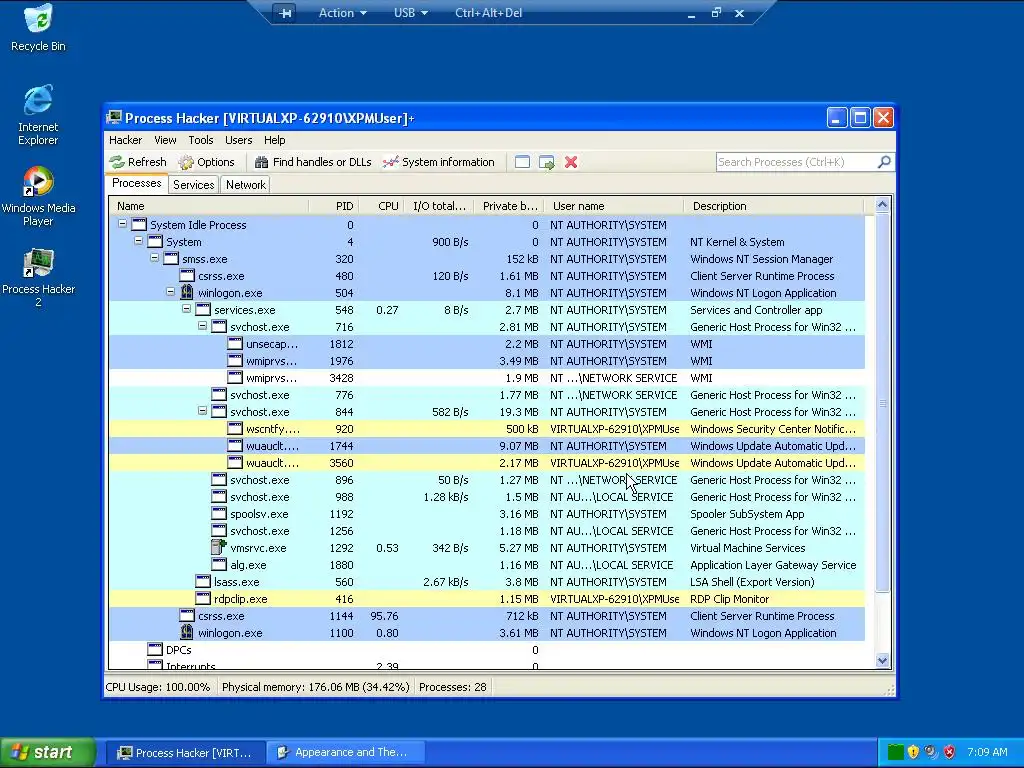Collapse the System Idle Process node
The height and width of the screenshot is (768, 1024).
click(122, 223)
